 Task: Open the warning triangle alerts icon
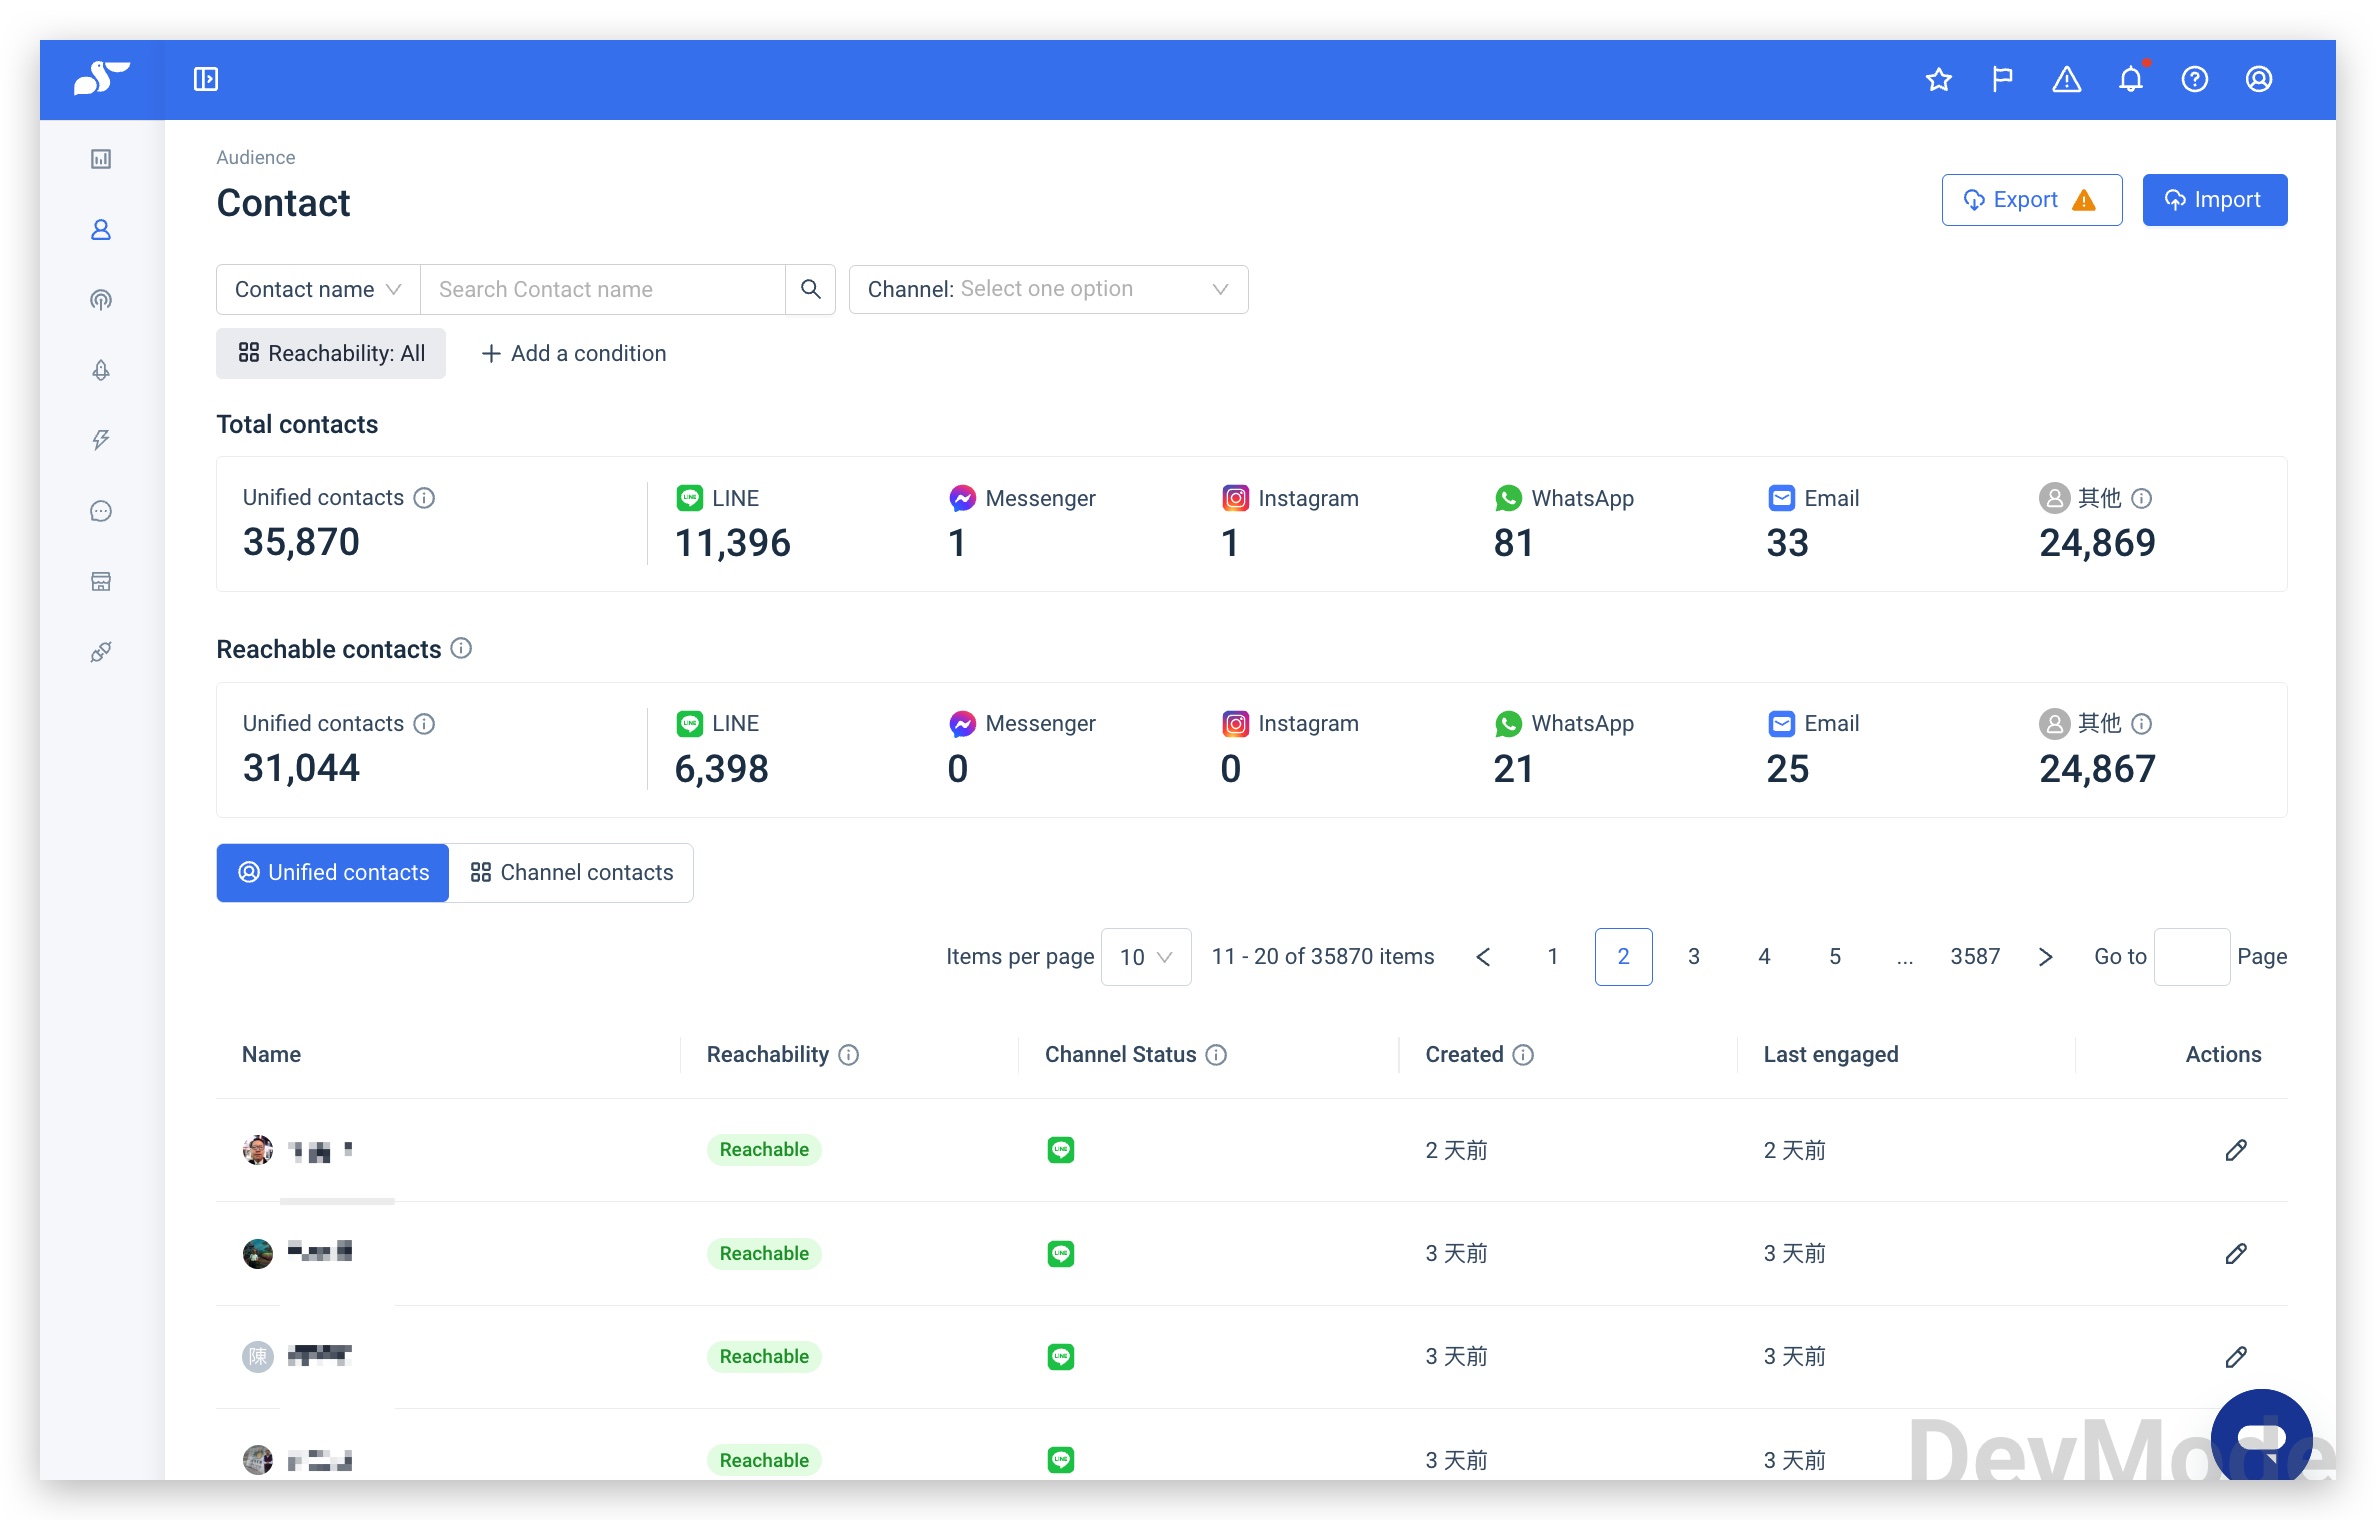point(2066,79)
